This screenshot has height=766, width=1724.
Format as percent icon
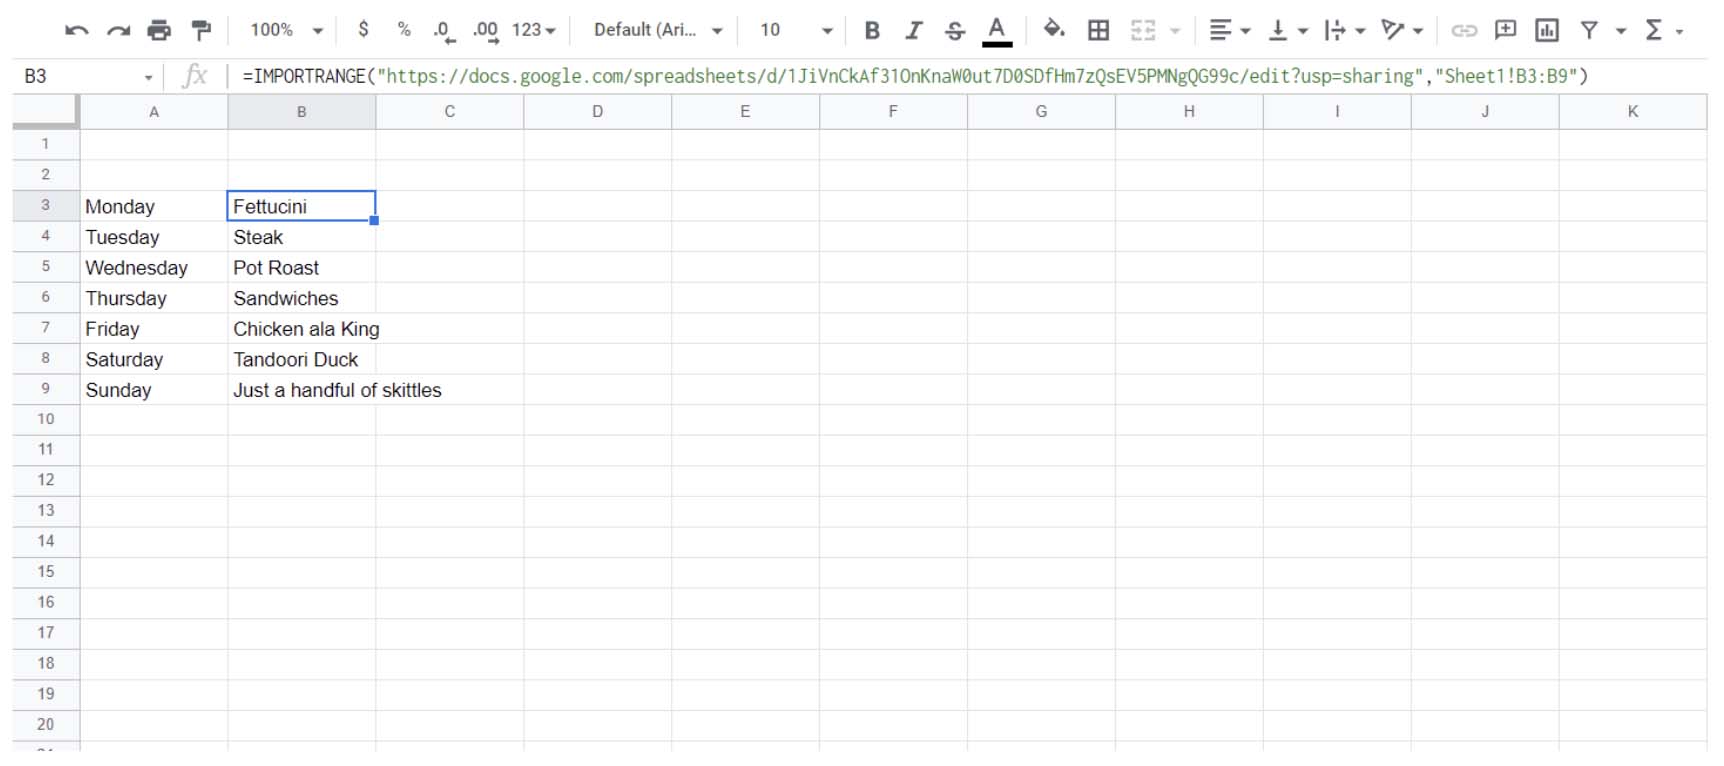point(404,30)
